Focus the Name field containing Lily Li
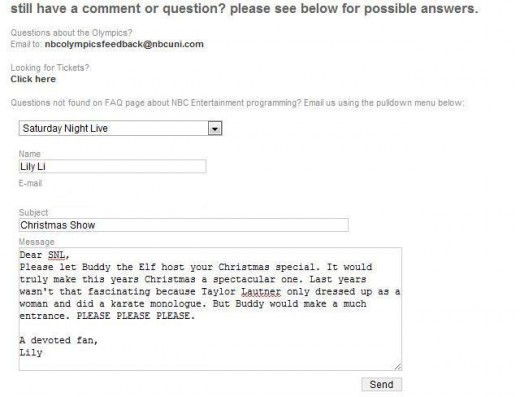The height and width of the screenshot is (397, 520). [112, 166]
